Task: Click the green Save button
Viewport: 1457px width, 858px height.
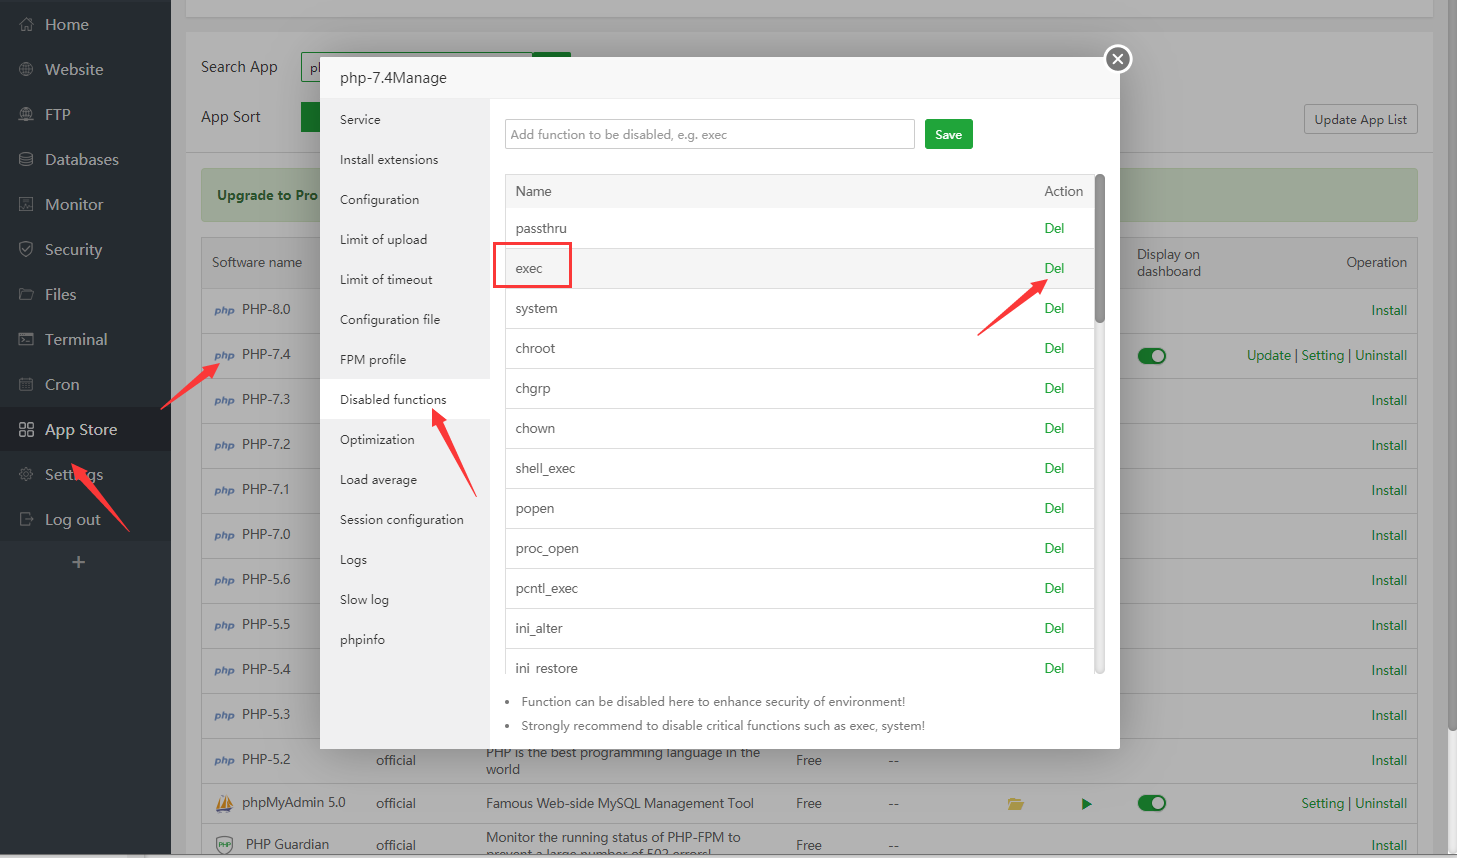Action: click(x=948, y=135)
